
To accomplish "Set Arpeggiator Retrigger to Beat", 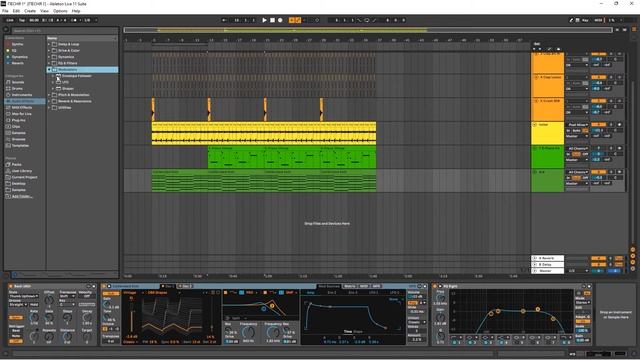I will 16,331.
